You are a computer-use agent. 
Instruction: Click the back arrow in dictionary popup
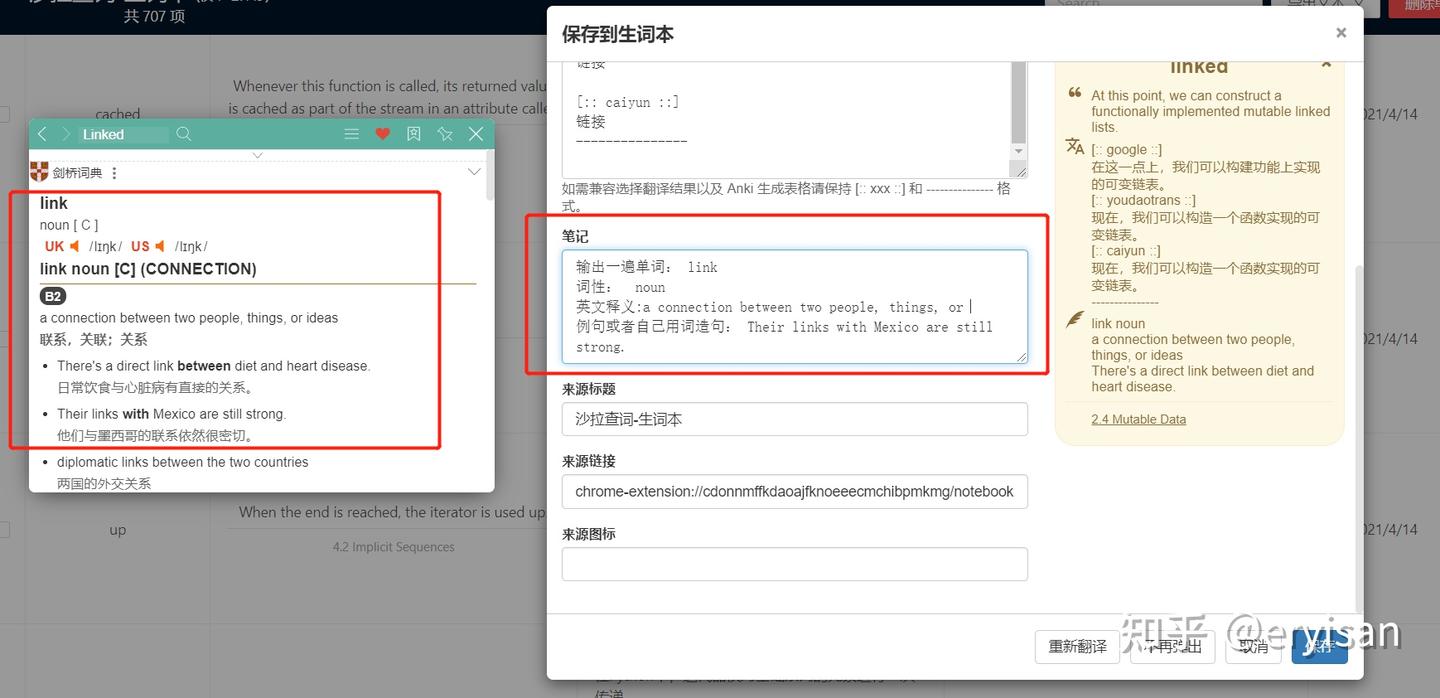[x=41, y=134]
